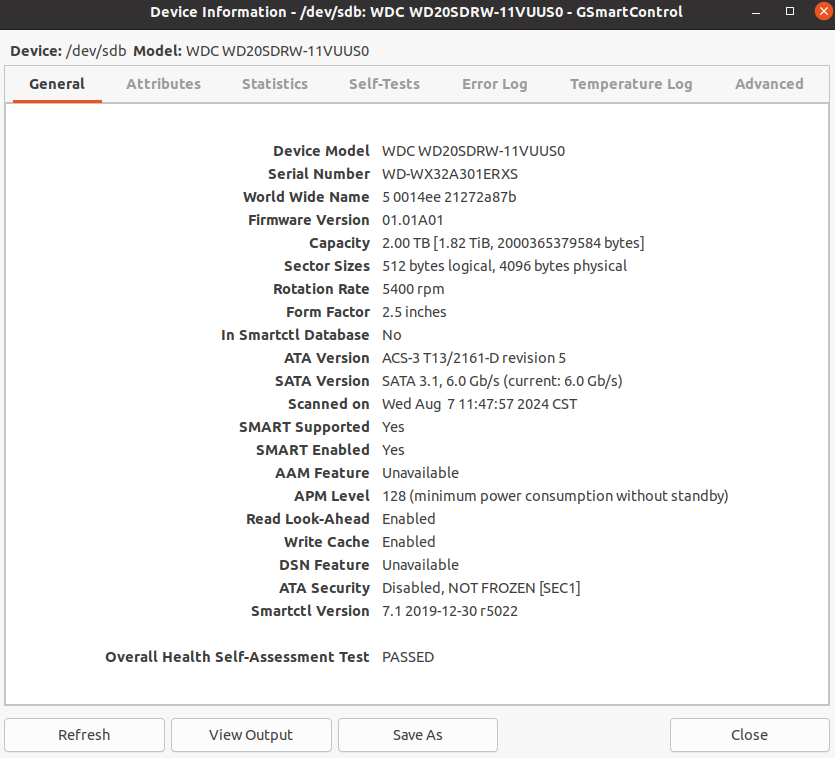Click the Refresh button
Viewport: 835px width, 758px height.
coord(84,735)
